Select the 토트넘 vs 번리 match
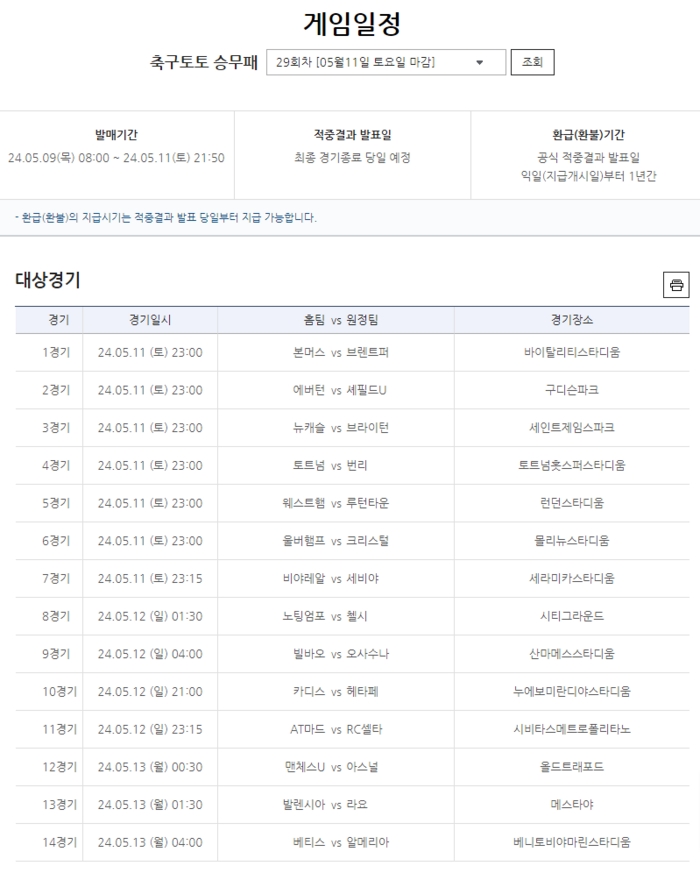700x873 pixels. (336, 465)
